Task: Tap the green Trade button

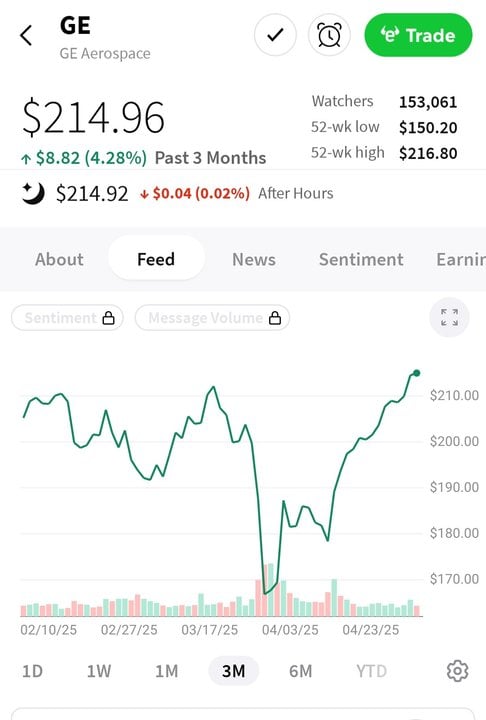Action: coord(418,35)
